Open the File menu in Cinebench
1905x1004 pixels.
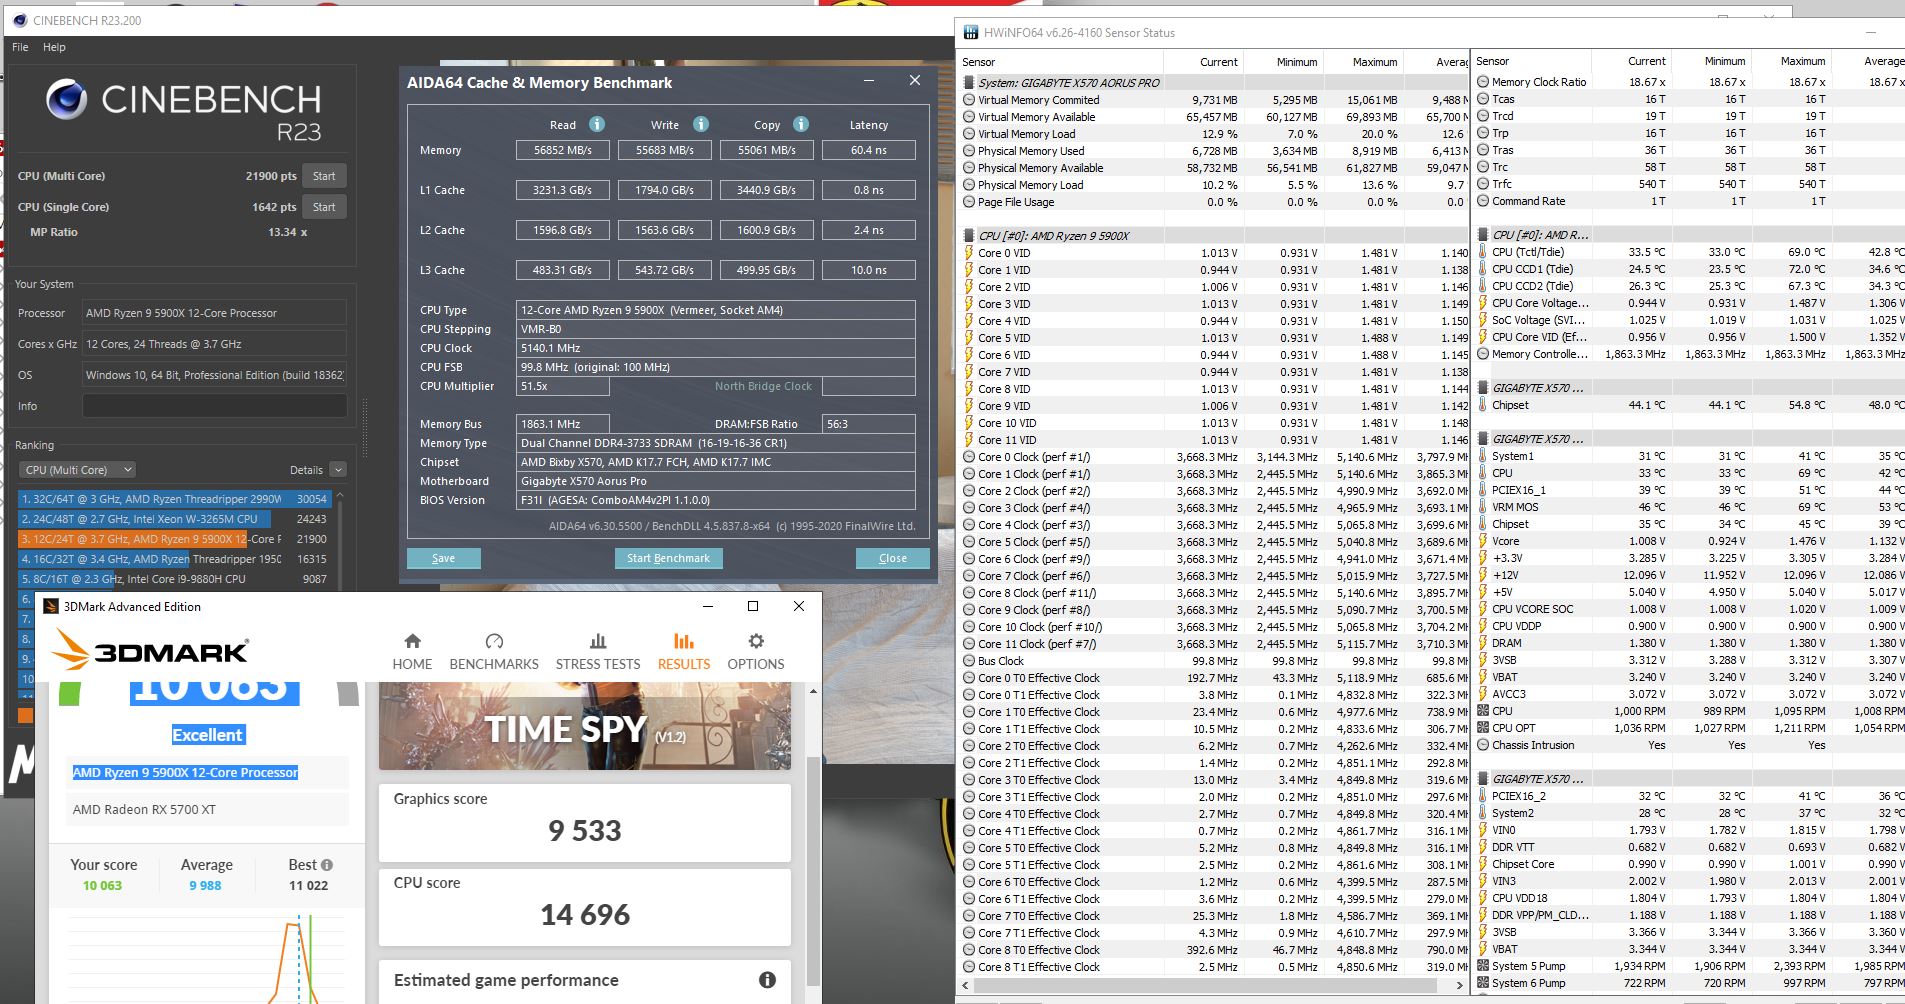click(20, 47)
